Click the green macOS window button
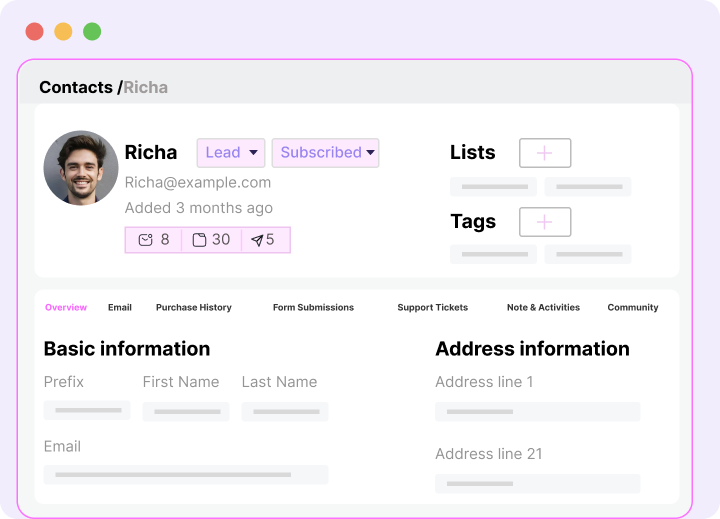The image size is (720, 519). pos(92,31)
